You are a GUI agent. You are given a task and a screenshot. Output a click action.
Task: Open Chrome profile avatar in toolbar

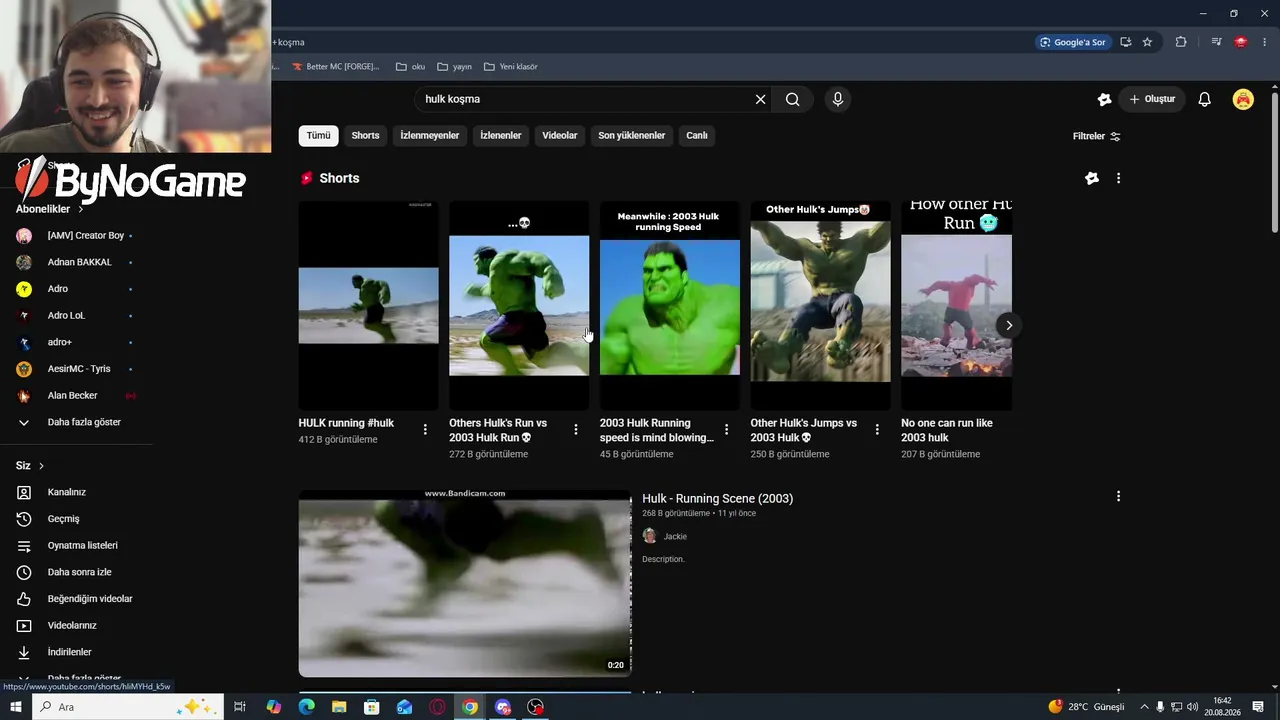point(1241,42)
